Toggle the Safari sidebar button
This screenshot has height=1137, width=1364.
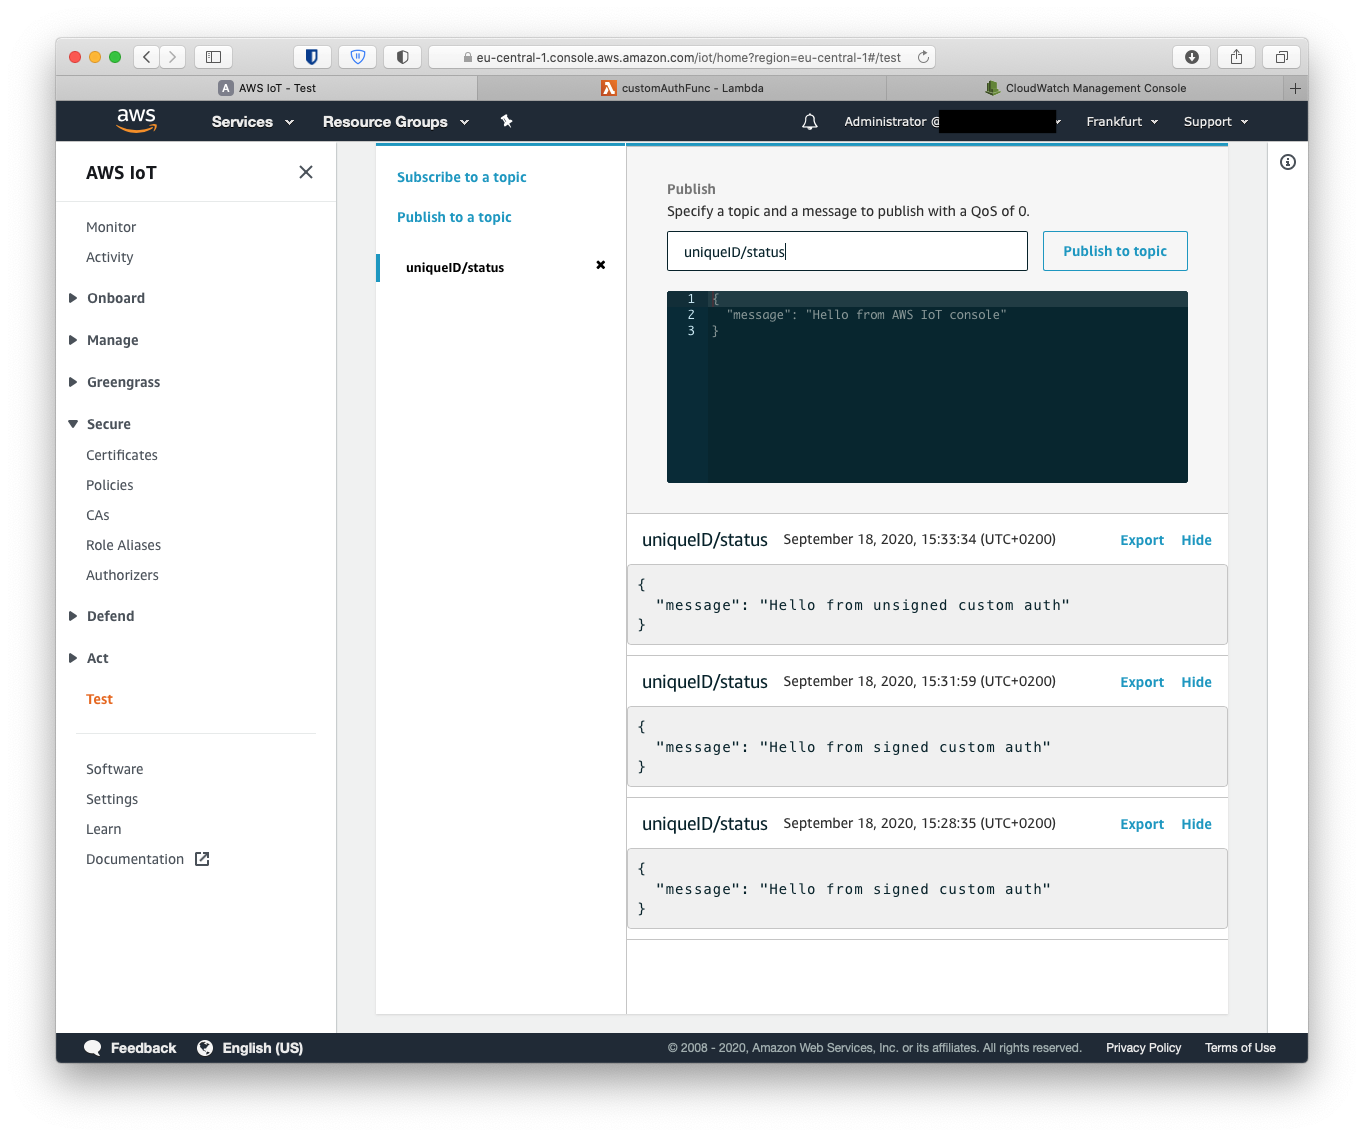click(x=213, y=57)
